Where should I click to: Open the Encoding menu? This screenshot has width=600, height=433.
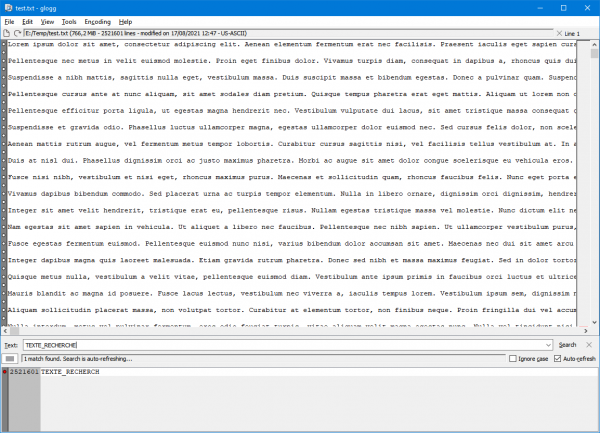[98, 20]
